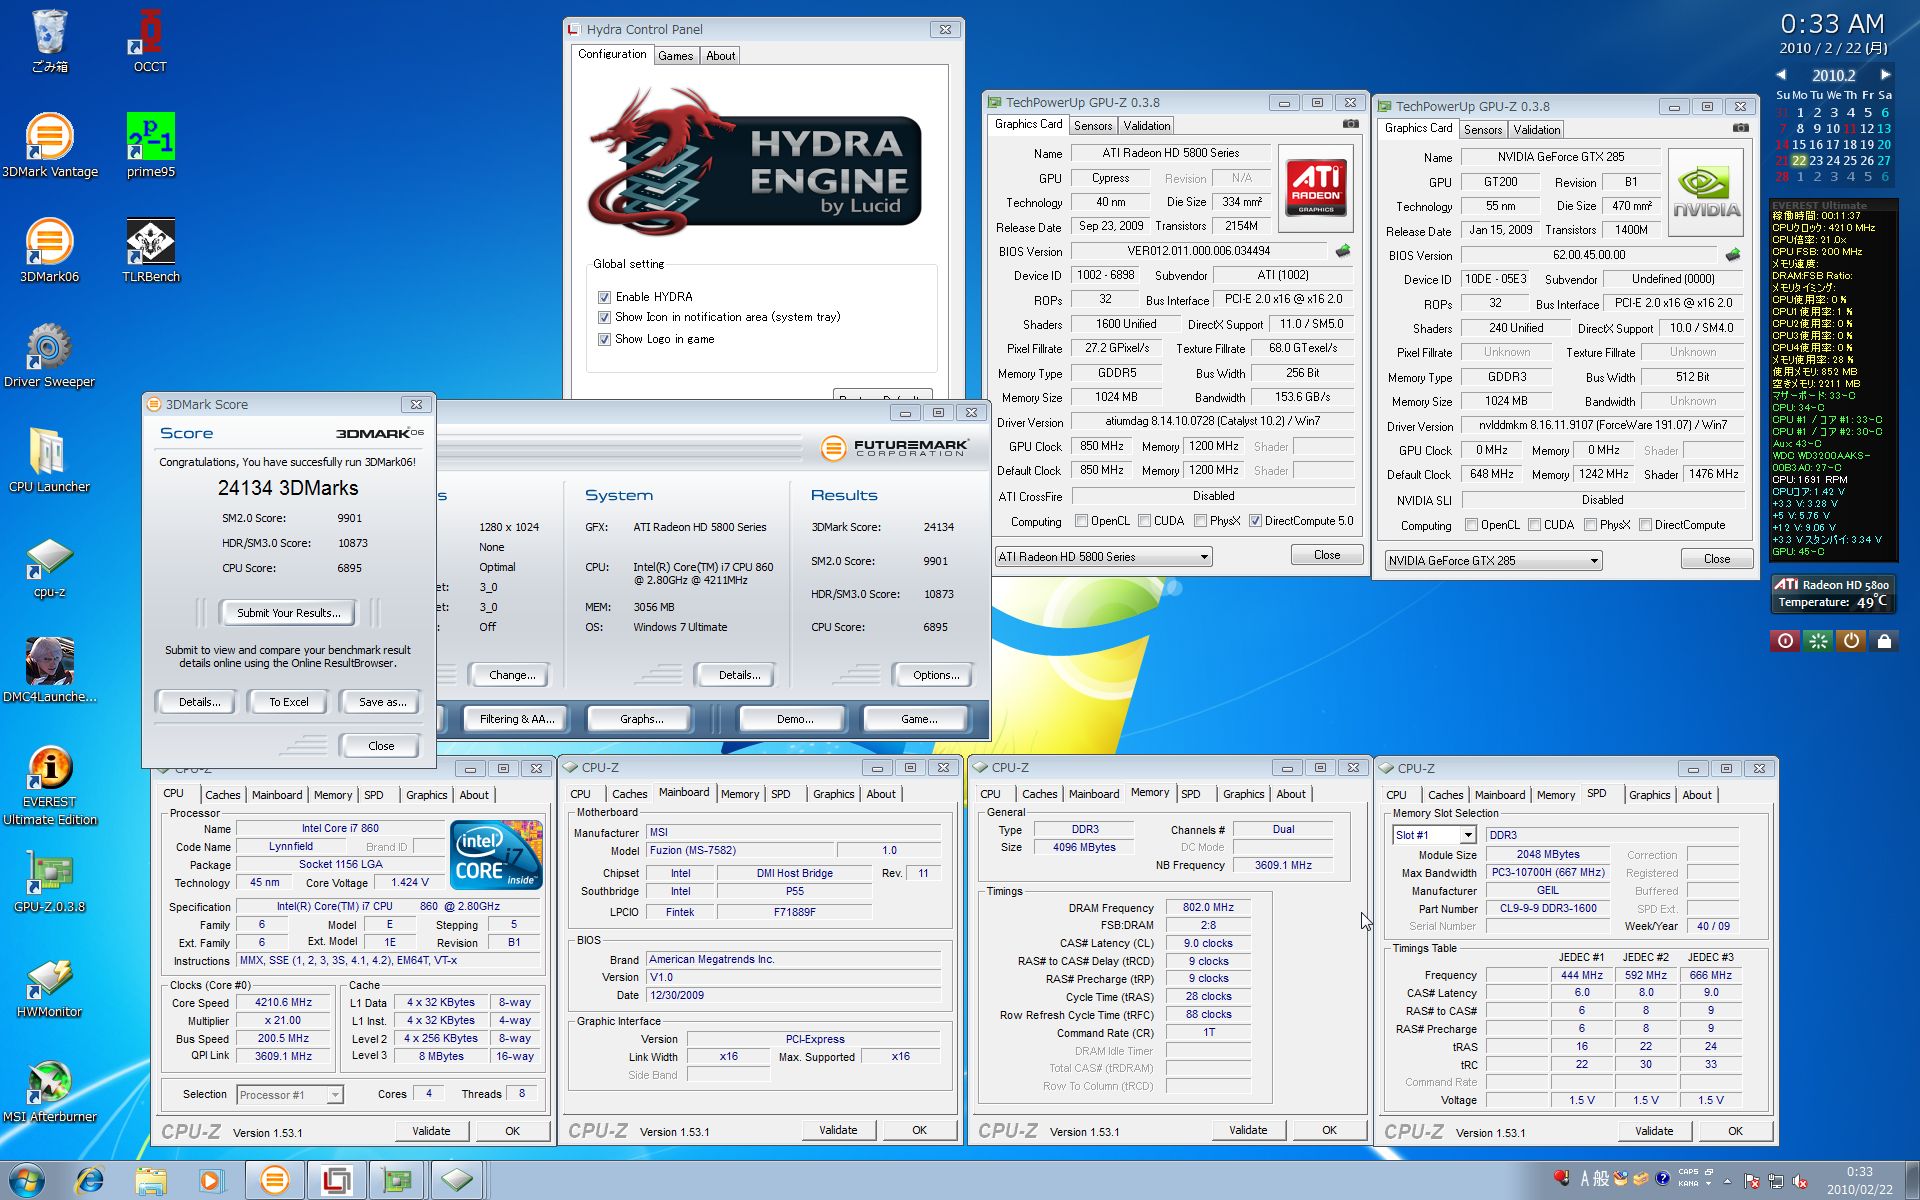The height and width of the screenshot is (1200, 1920).
Task: Click the Graphs button in 3DMark06
Action: click(x=641, y=719)
